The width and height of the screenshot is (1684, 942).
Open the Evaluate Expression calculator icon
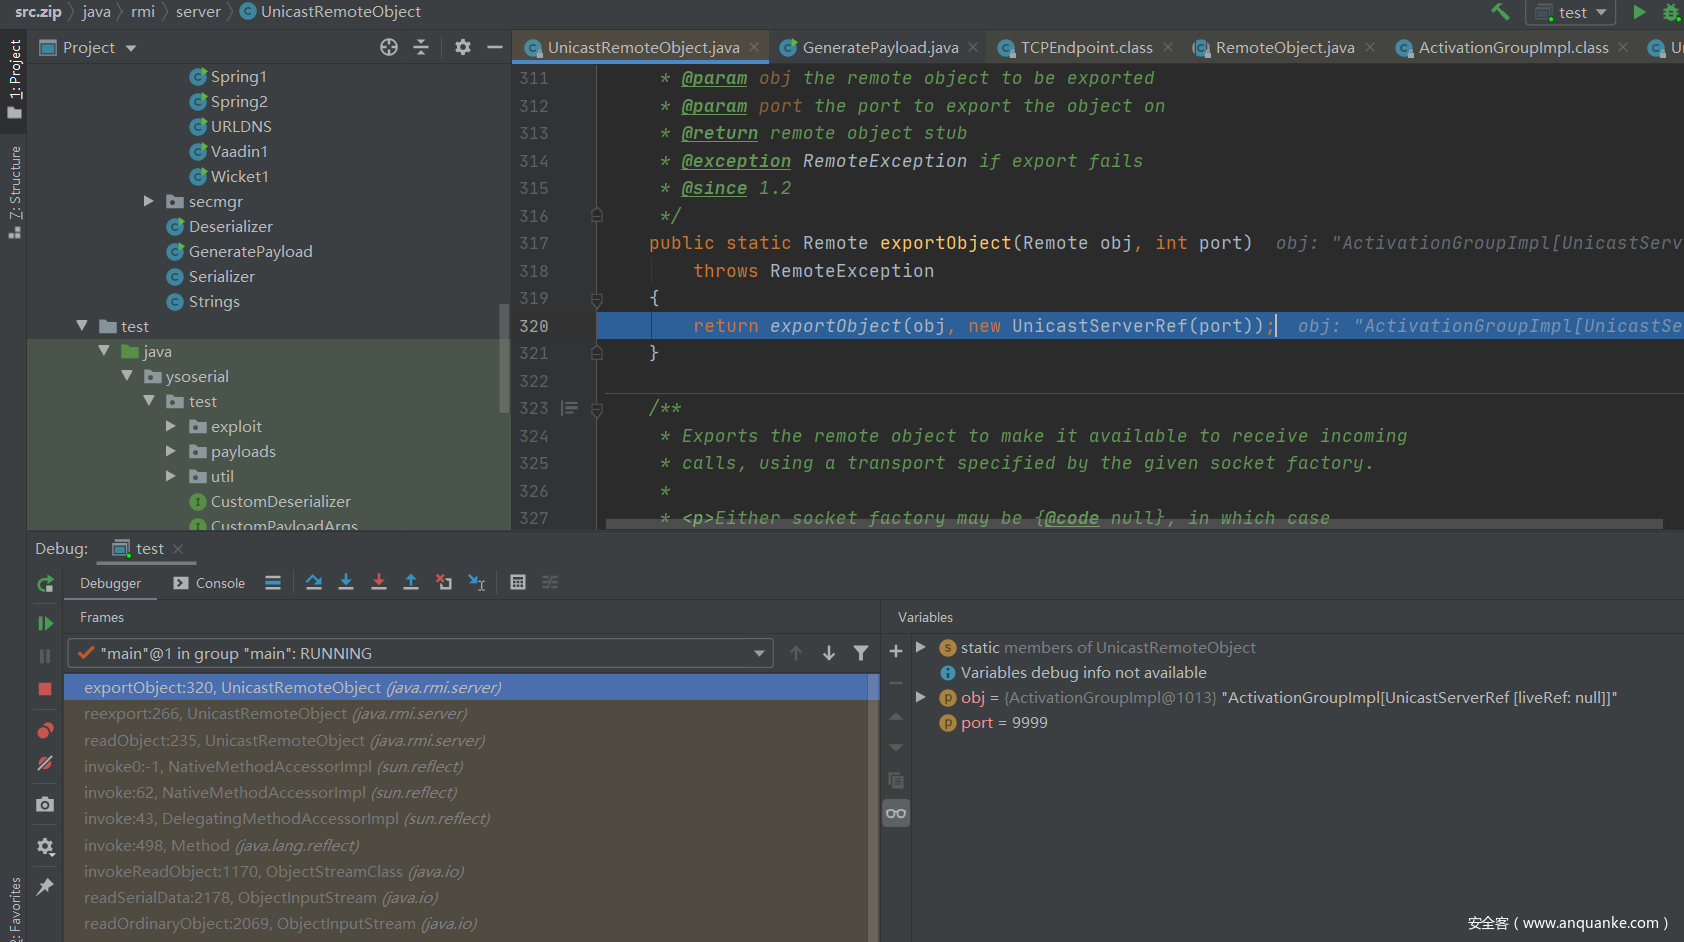click(518, 583)
